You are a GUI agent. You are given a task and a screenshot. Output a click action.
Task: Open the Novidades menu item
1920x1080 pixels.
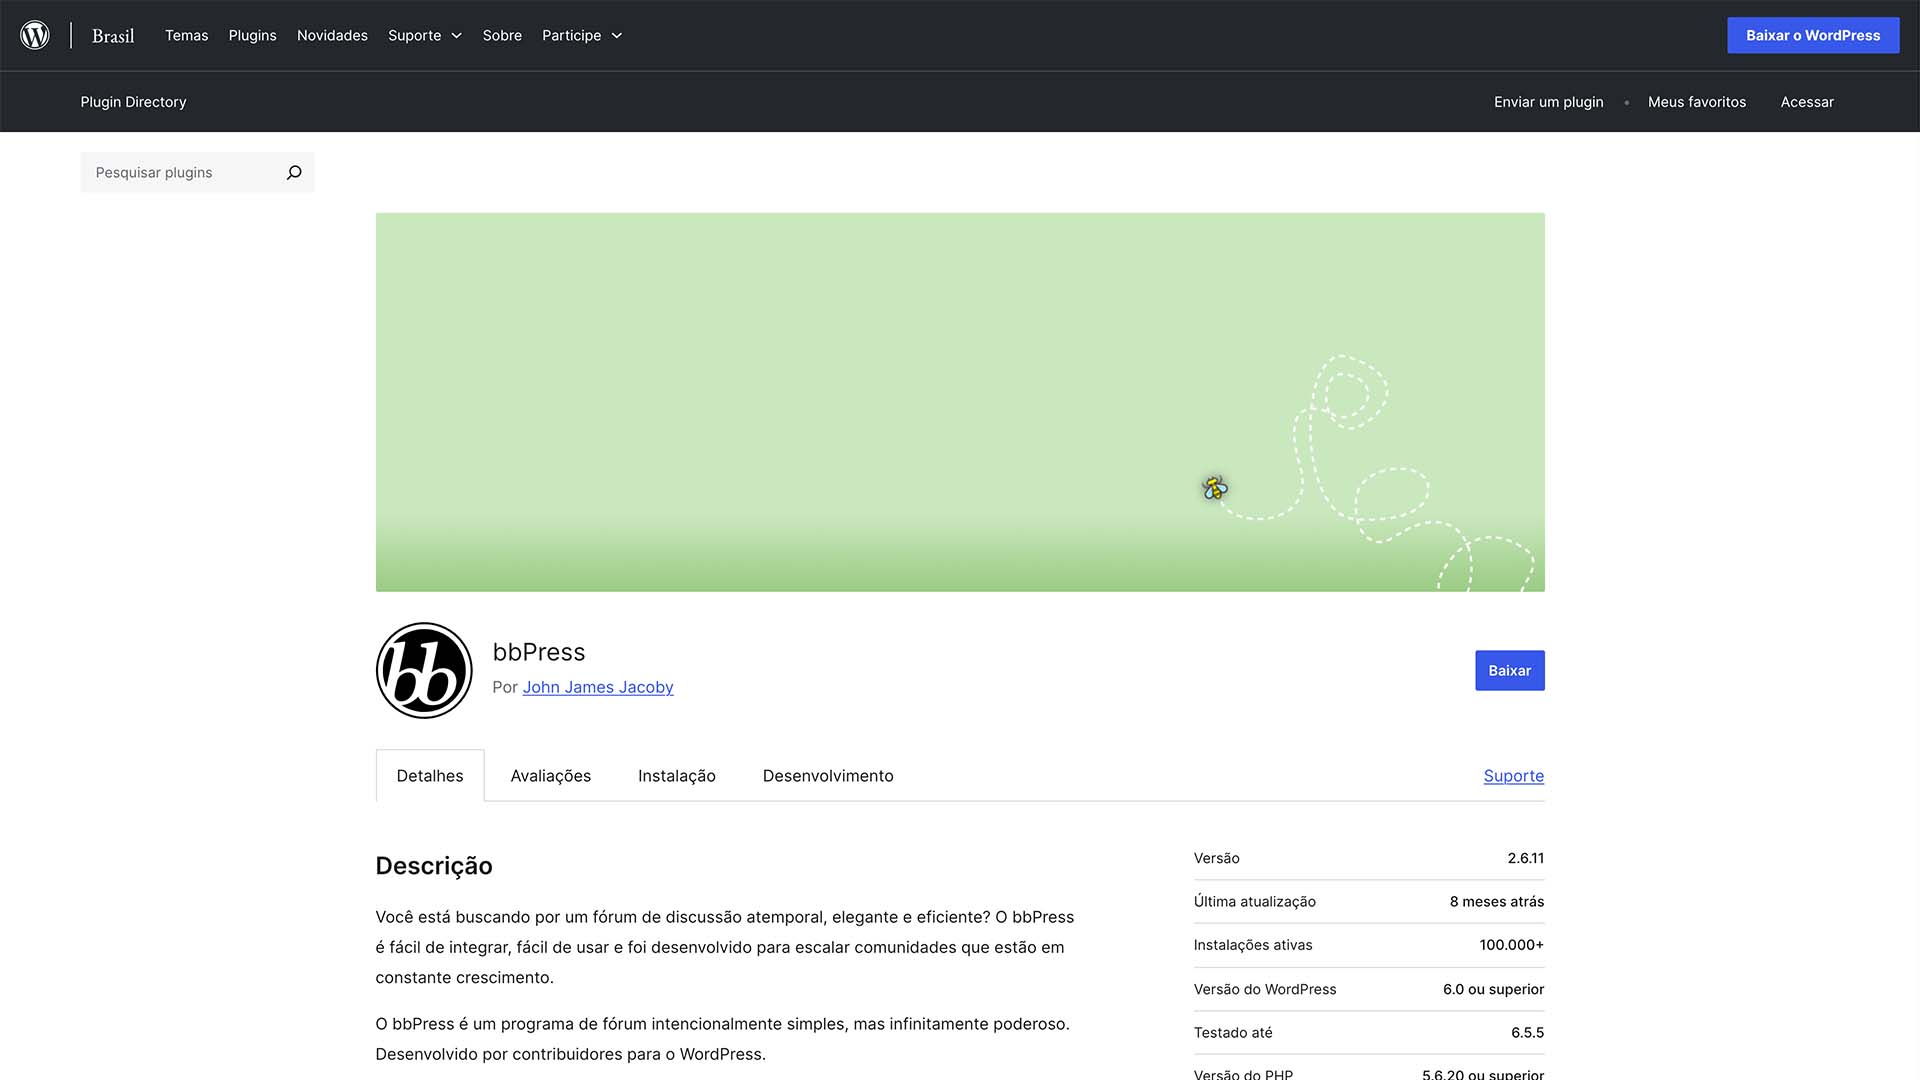click(x=332, y=35)
